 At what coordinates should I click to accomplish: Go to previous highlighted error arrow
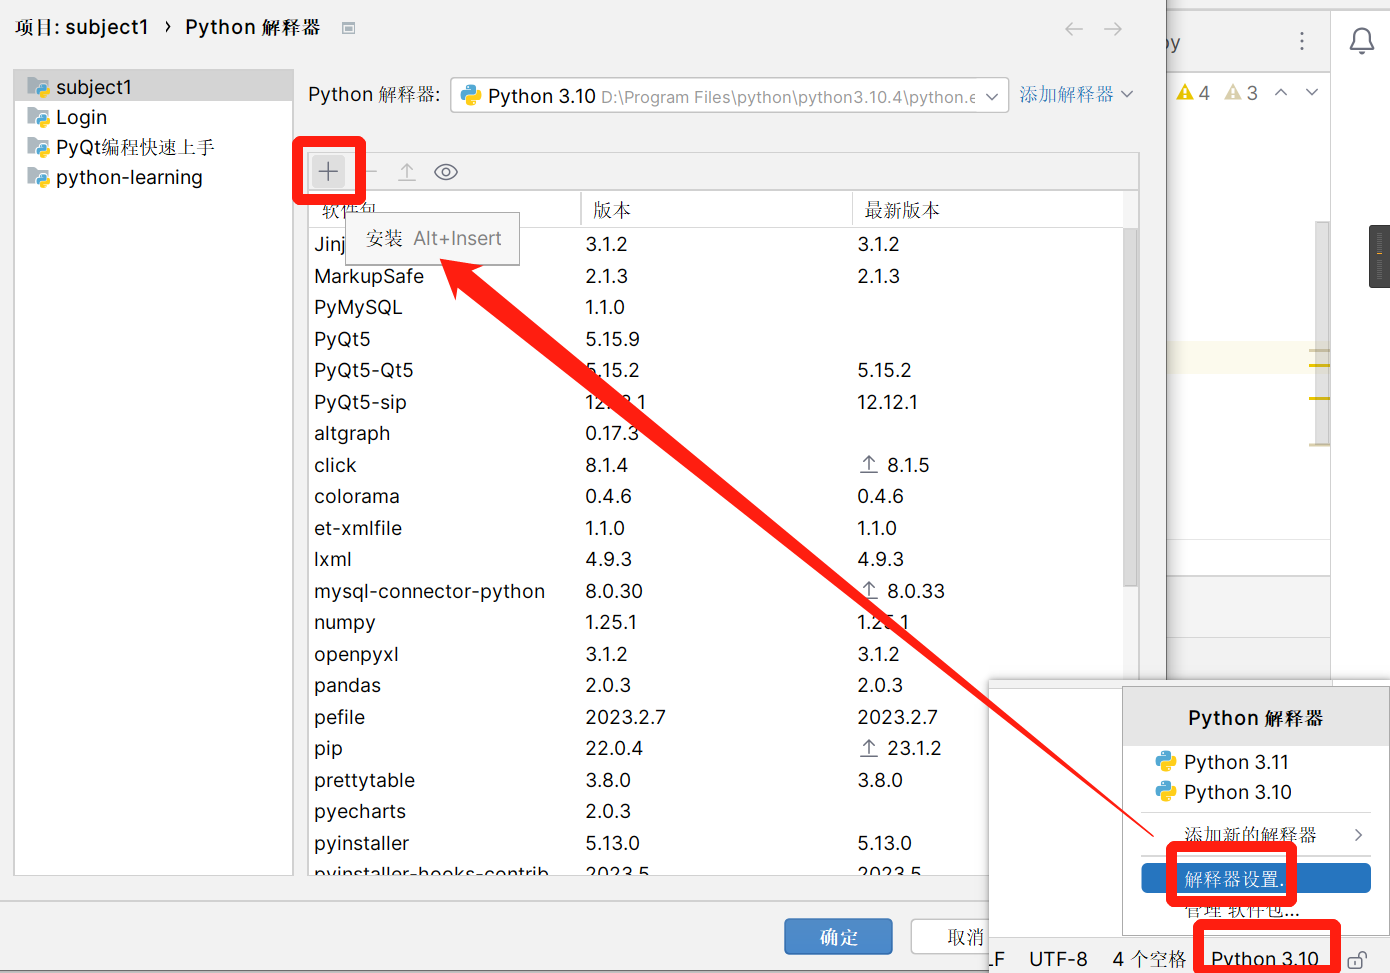coord(1281,92)
